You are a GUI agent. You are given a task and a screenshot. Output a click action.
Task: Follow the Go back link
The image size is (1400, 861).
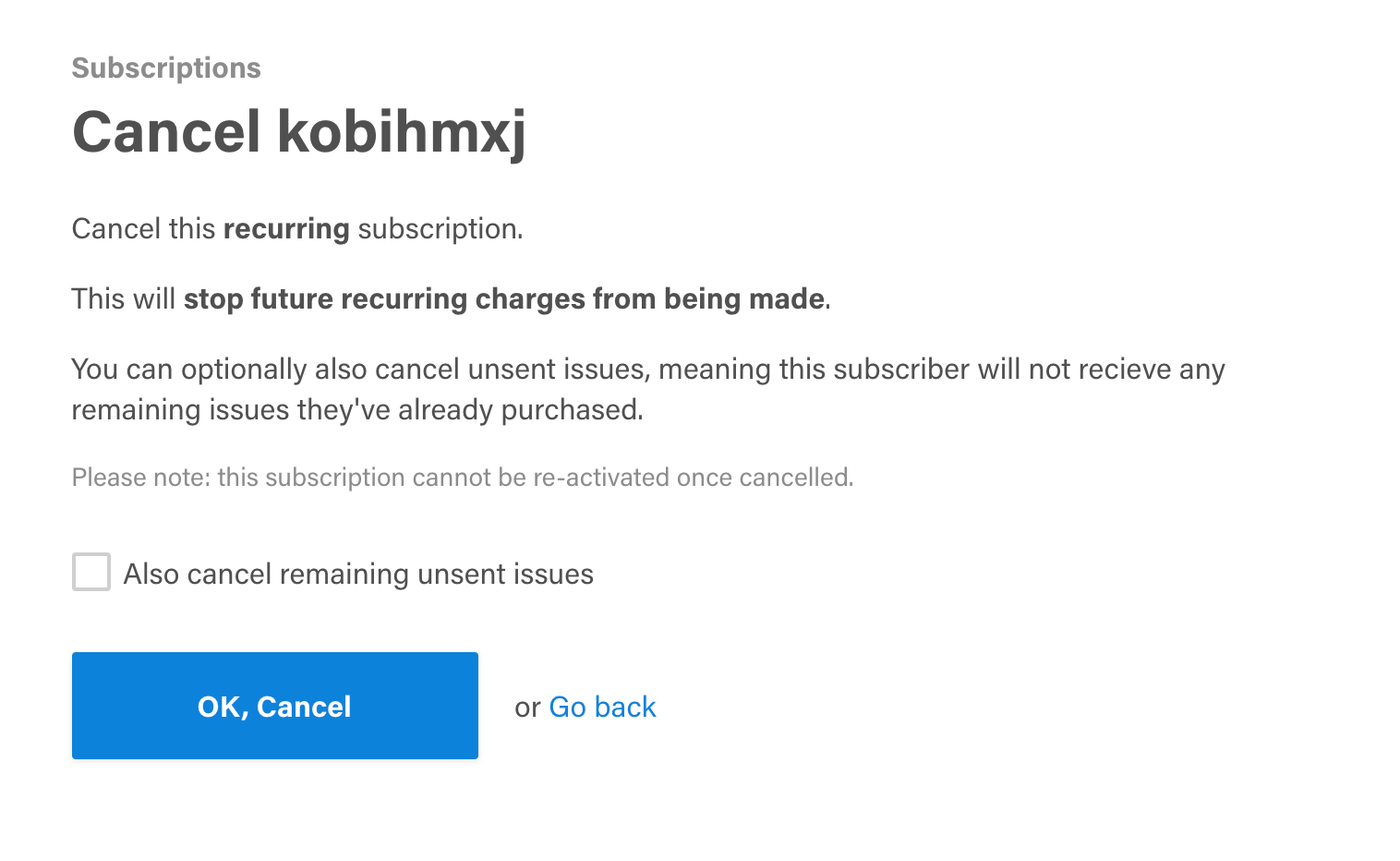(x=602, y=707)
